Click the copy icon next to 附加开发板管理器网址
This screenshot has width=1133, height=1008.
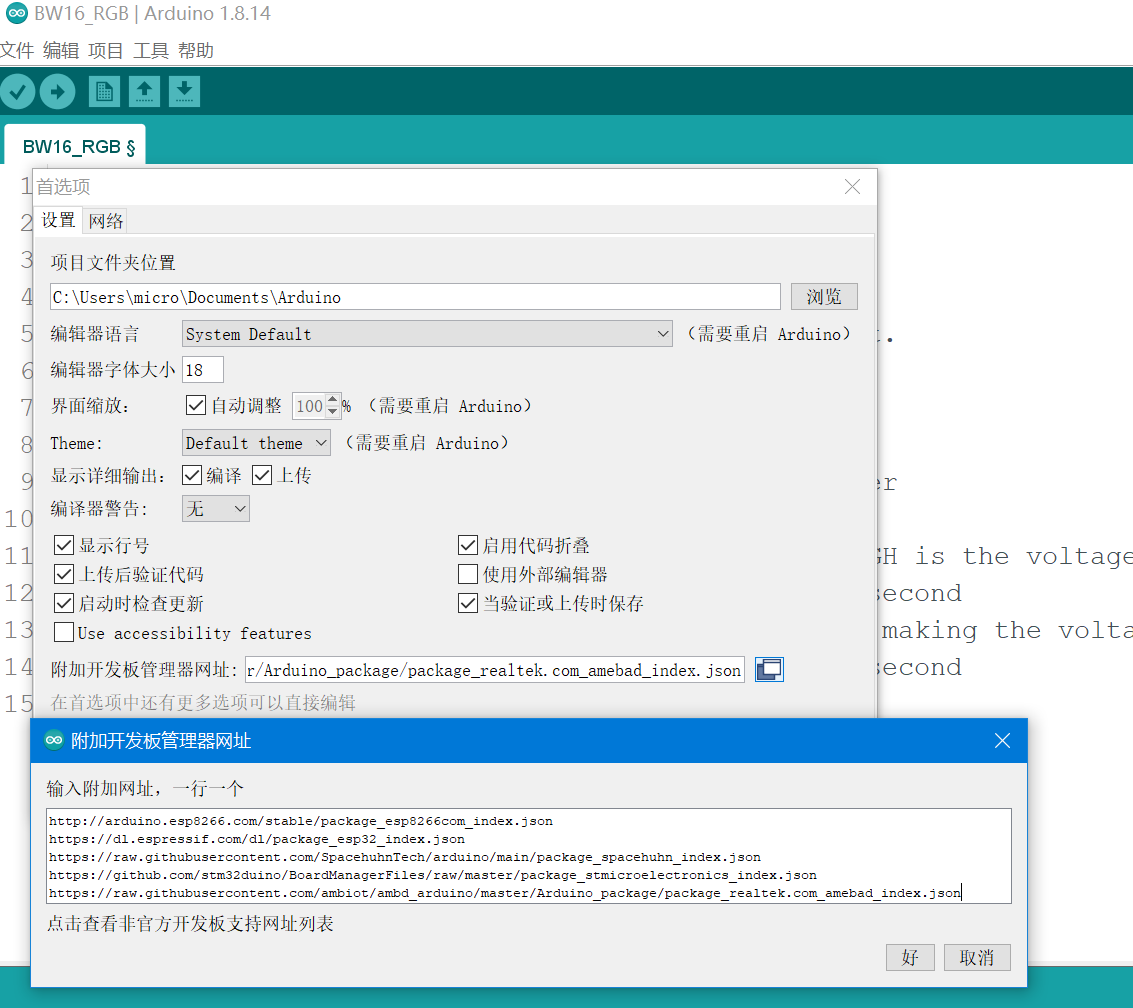click(768, 669)
